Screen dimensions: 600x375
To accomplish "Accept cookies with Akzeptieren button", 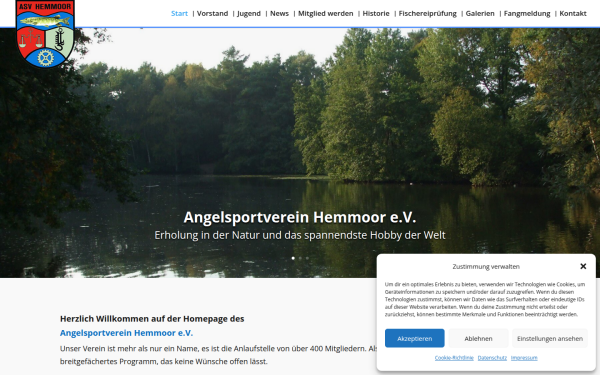I will (x=414, y=338).
